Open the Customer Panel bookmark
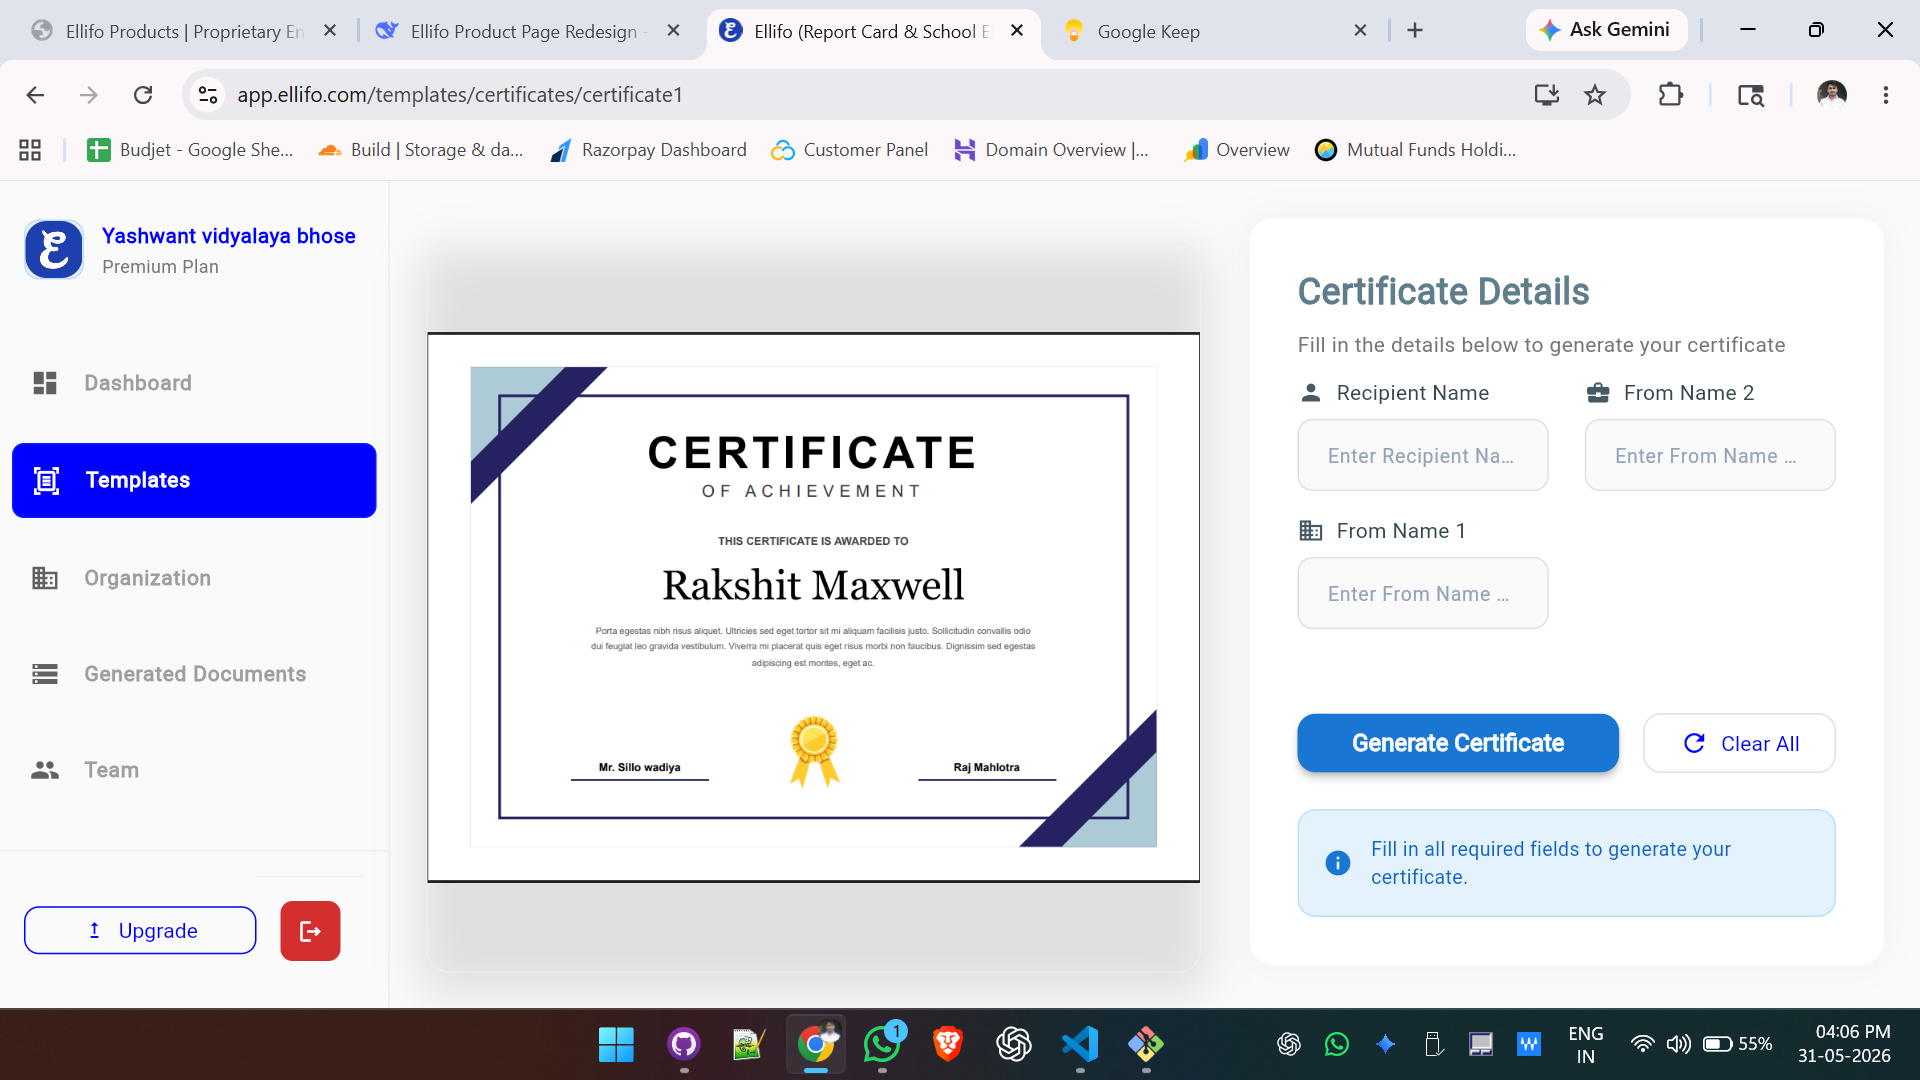Viewport: 1920px width, 1080px height. point(850,150)
